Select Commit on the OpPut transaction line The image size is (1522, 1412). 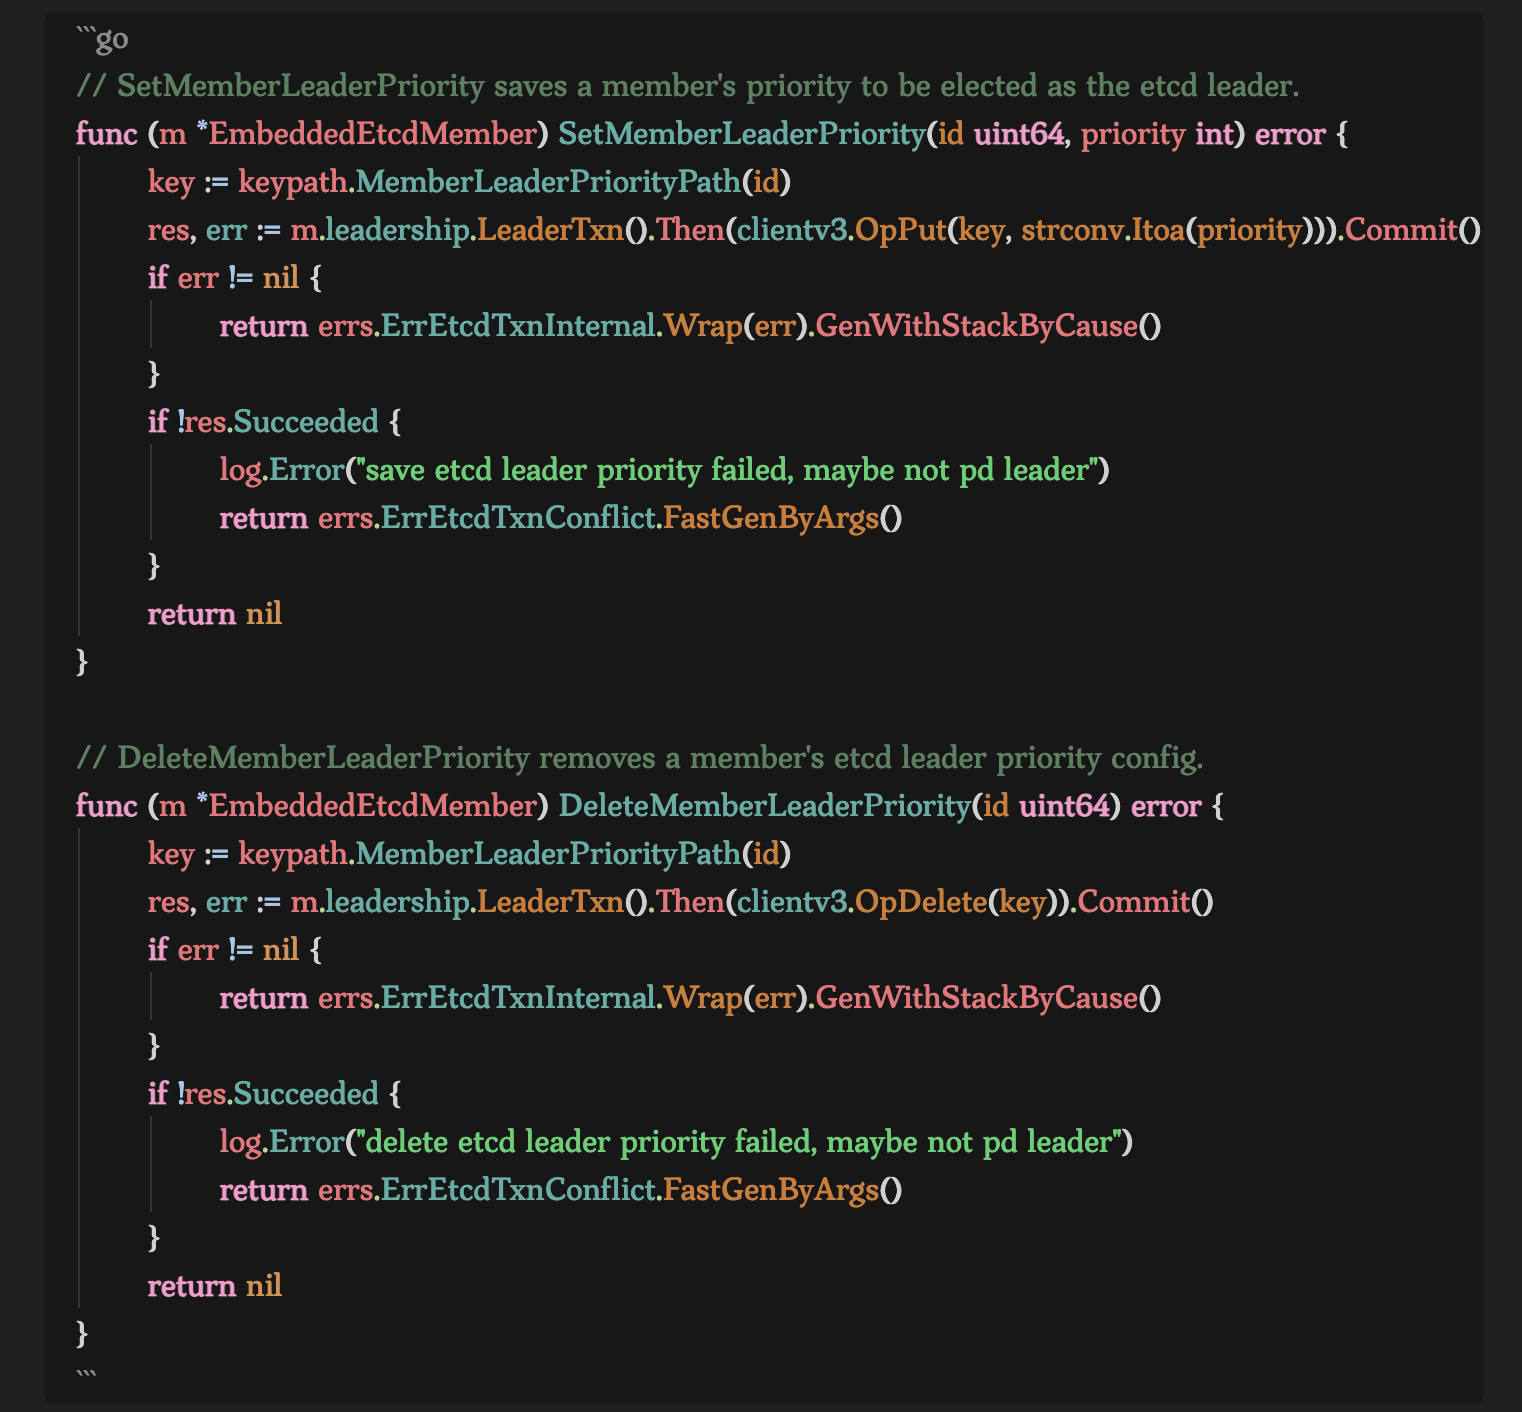click(1401, 230)
